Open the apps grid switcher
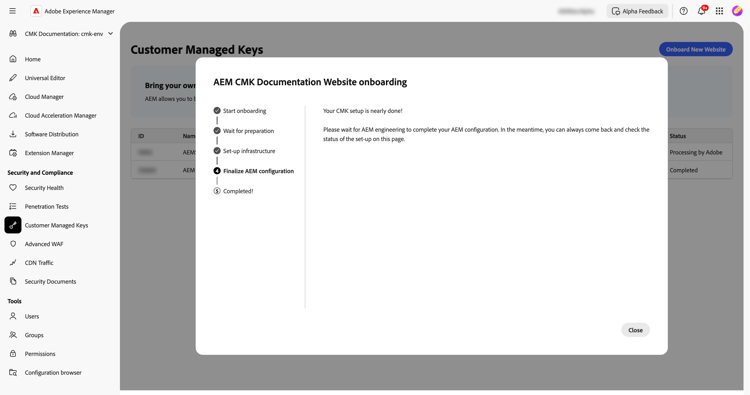 click(x=719, y=11)
